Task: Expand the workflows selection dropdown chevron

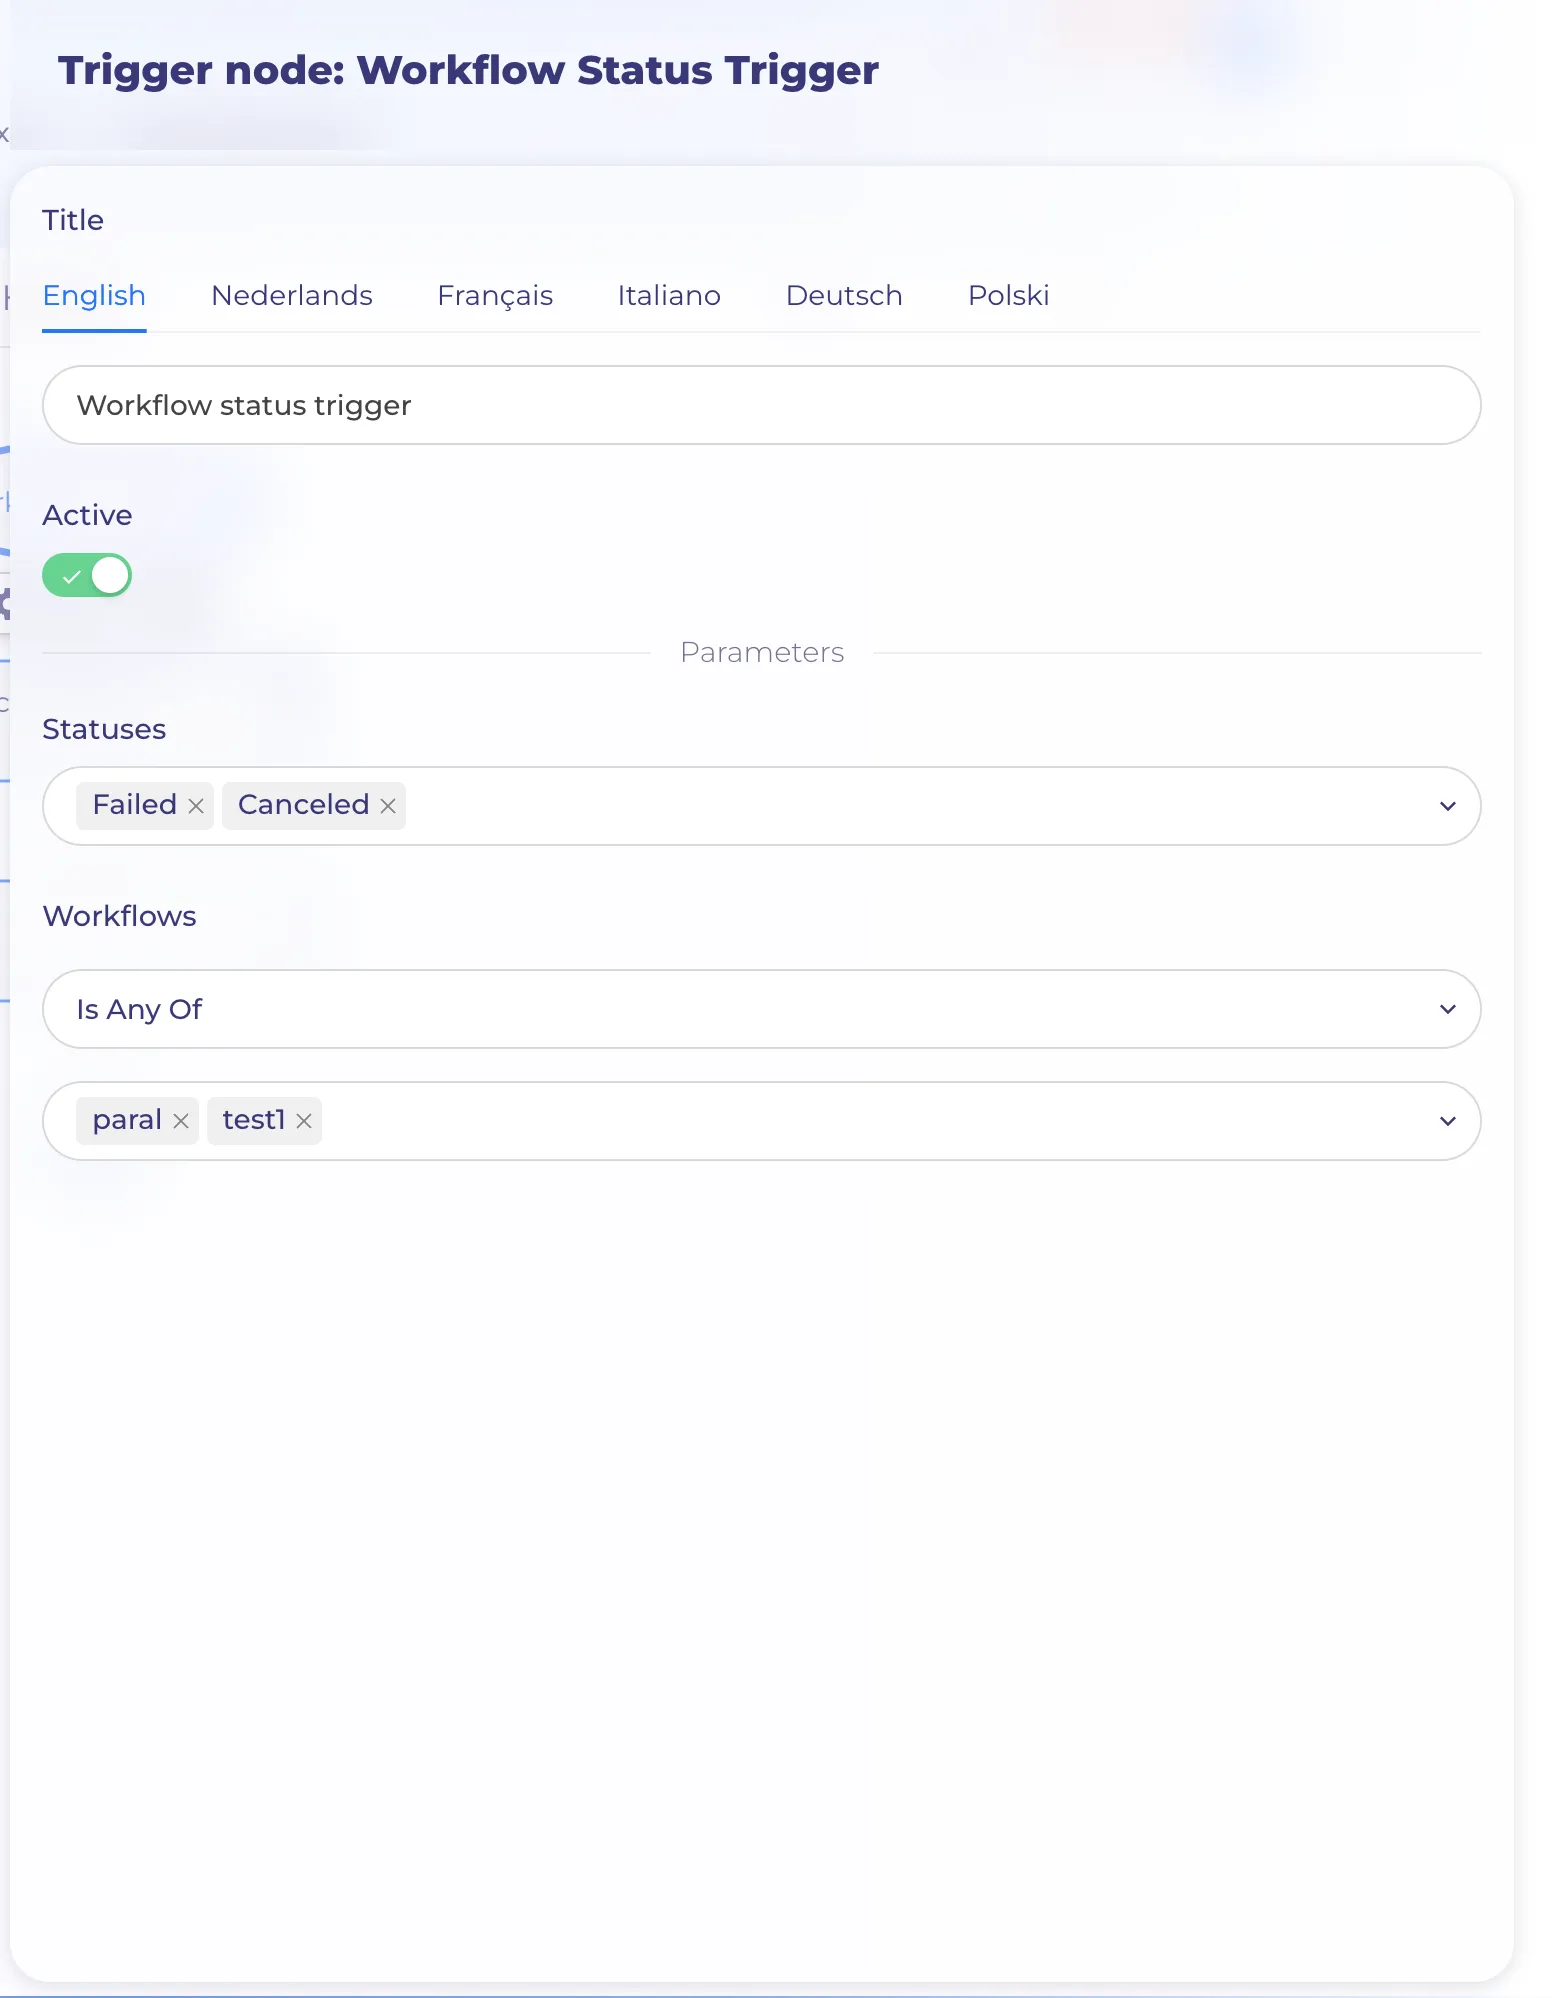Action: click(1447, 1121)
